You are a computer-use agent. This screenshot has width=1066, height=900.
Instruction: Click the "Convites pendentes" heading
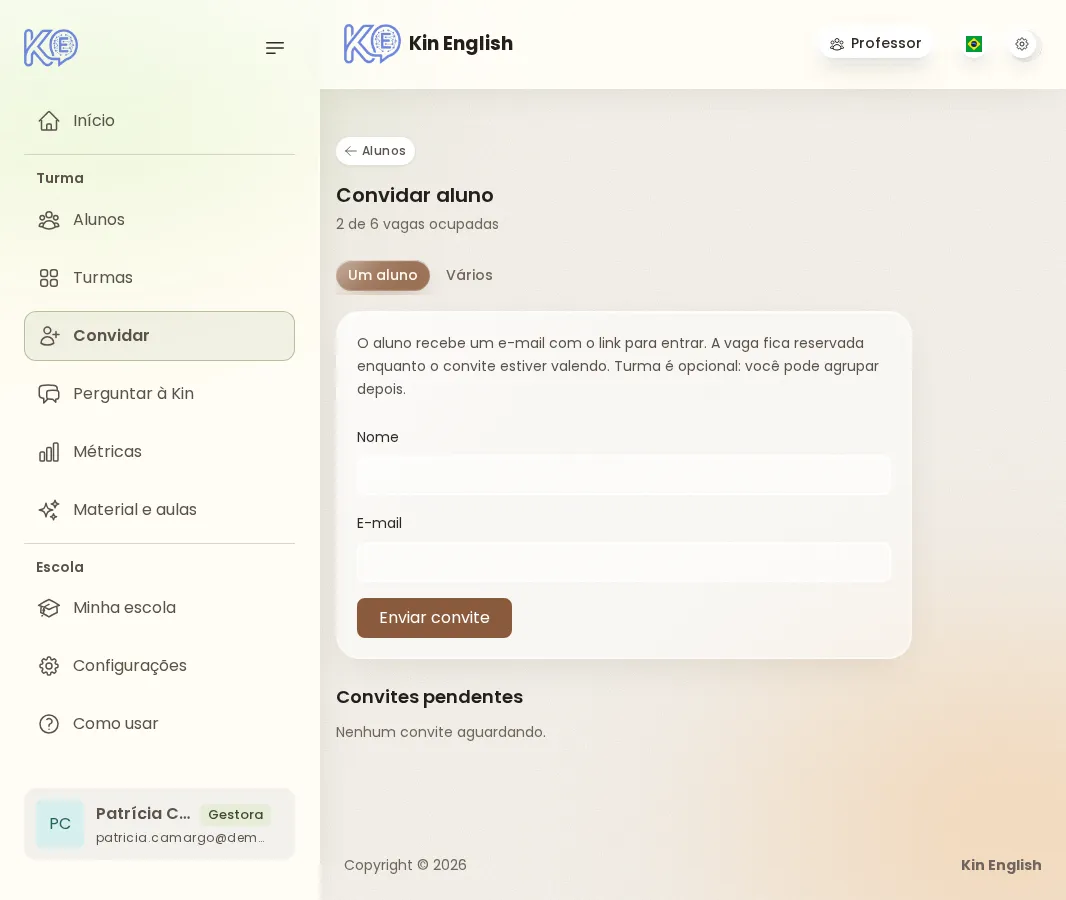430,697
